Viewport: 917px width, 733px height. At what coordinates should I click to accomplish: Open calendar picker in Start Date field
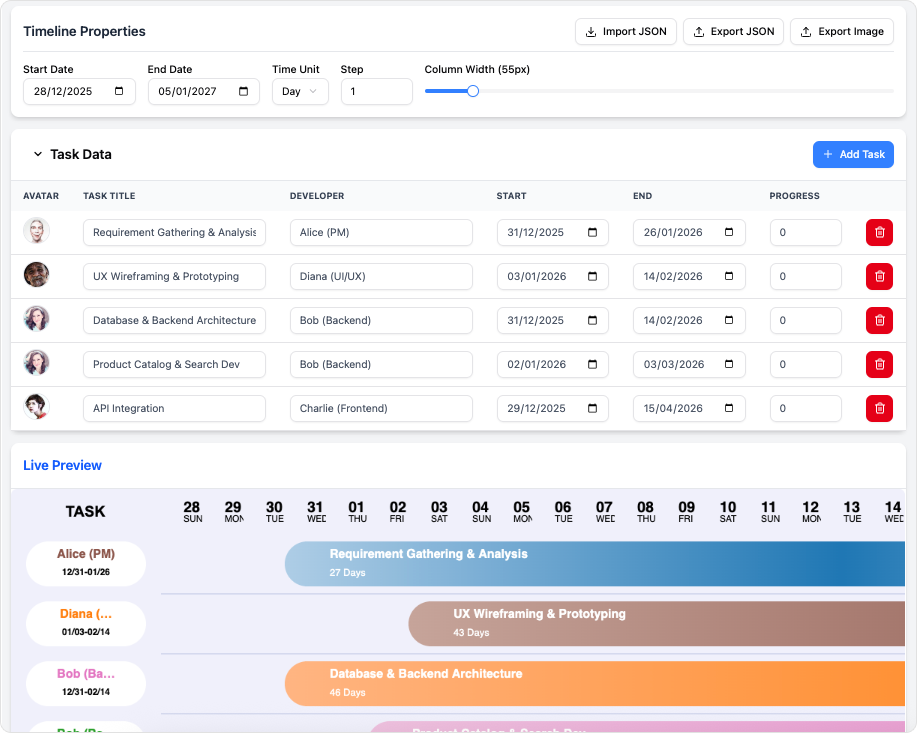[119, 92]
